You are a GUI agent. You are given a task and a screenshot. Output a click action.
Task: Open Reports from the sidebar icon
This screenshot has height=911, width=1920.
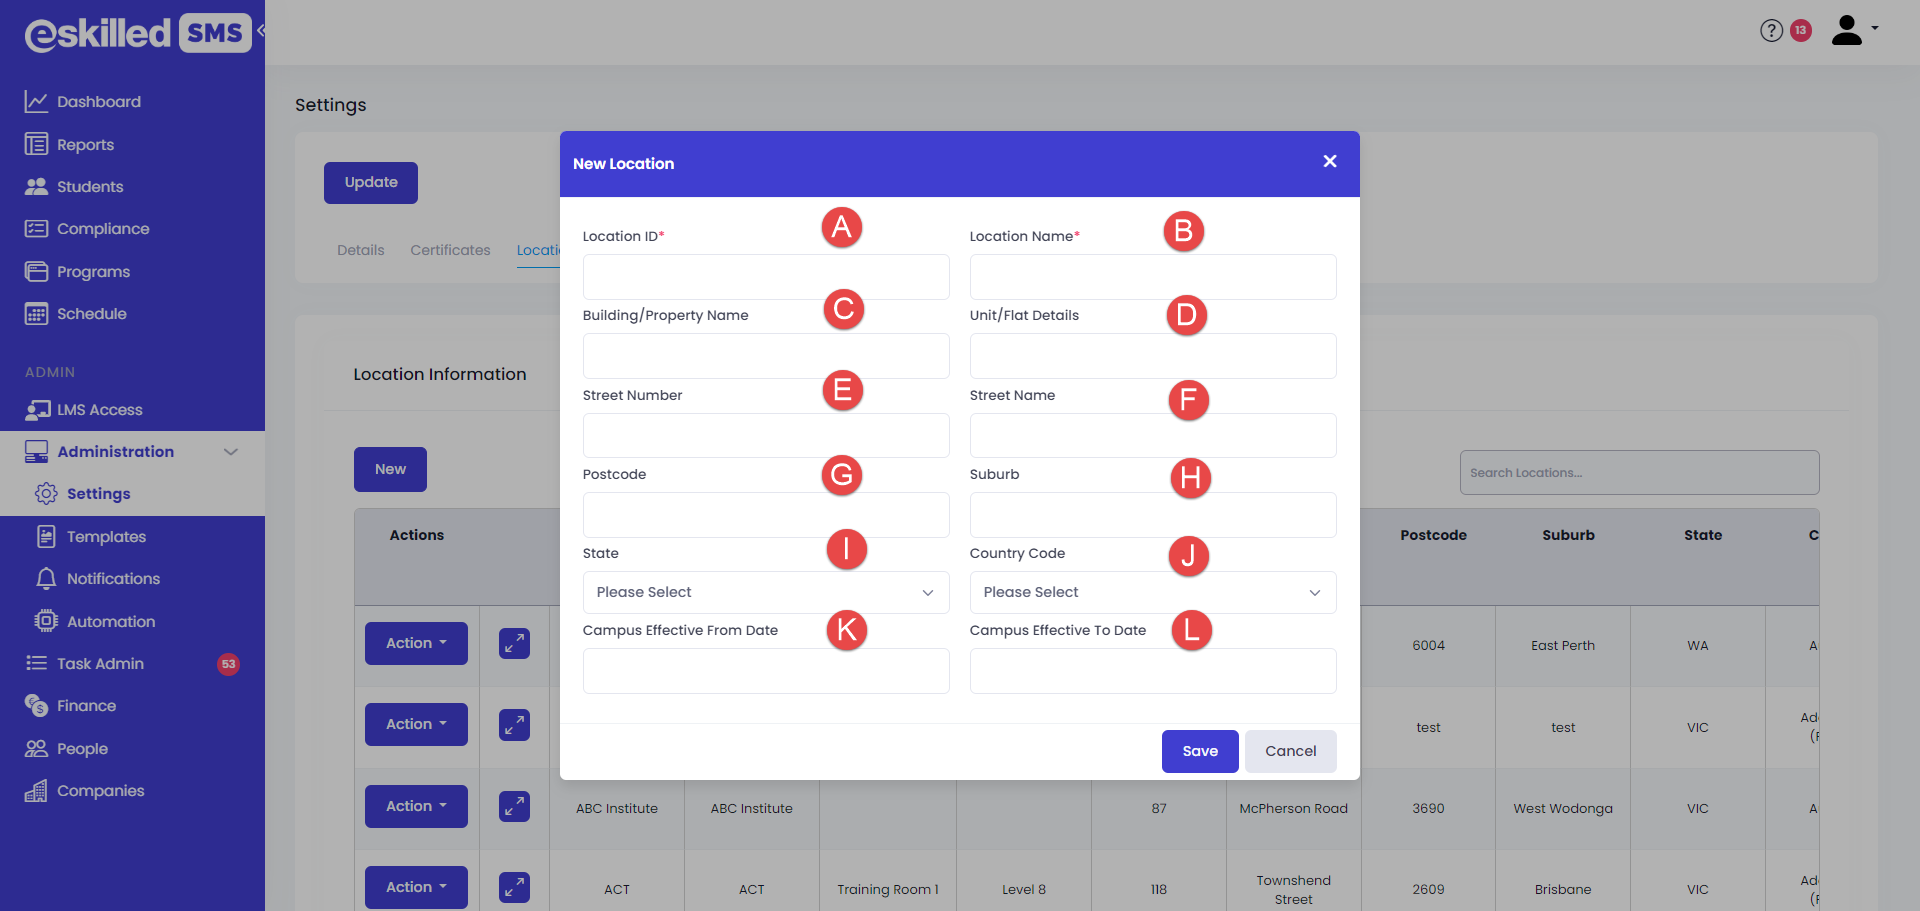(x=36, y=145)
